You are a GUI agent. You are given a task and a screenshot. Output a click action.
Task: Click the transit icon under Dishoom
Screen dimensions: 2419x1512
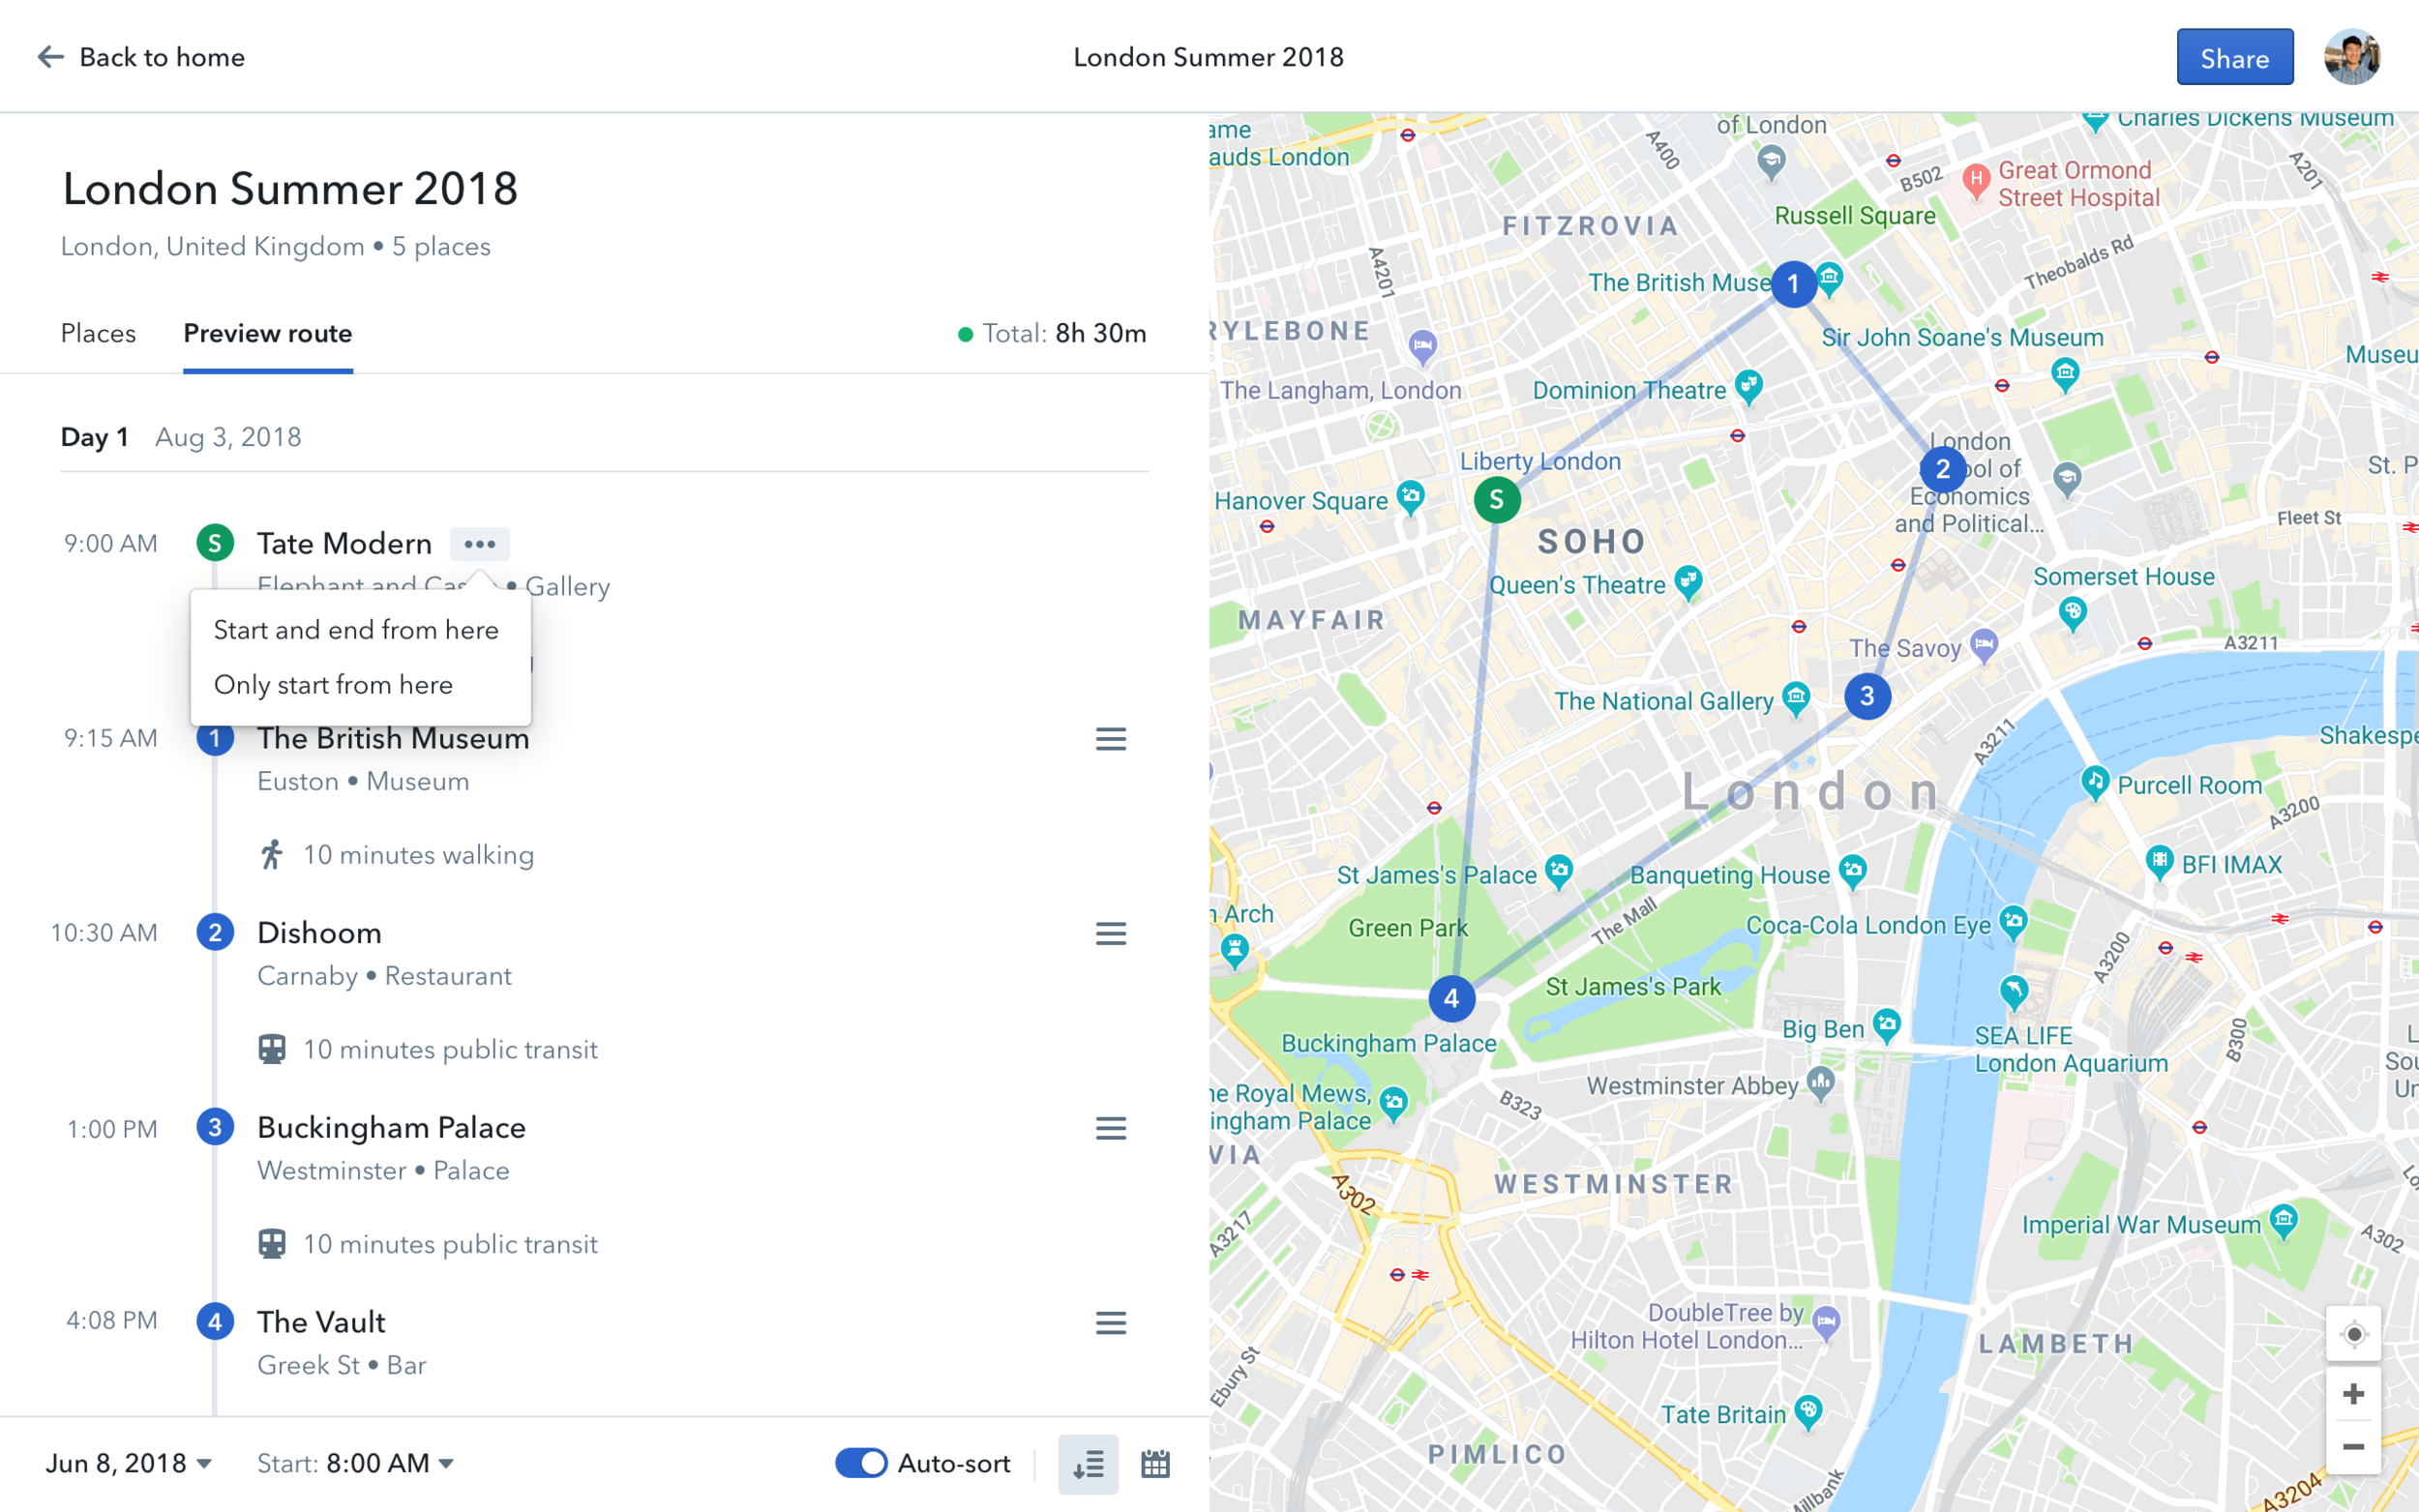272,1049
